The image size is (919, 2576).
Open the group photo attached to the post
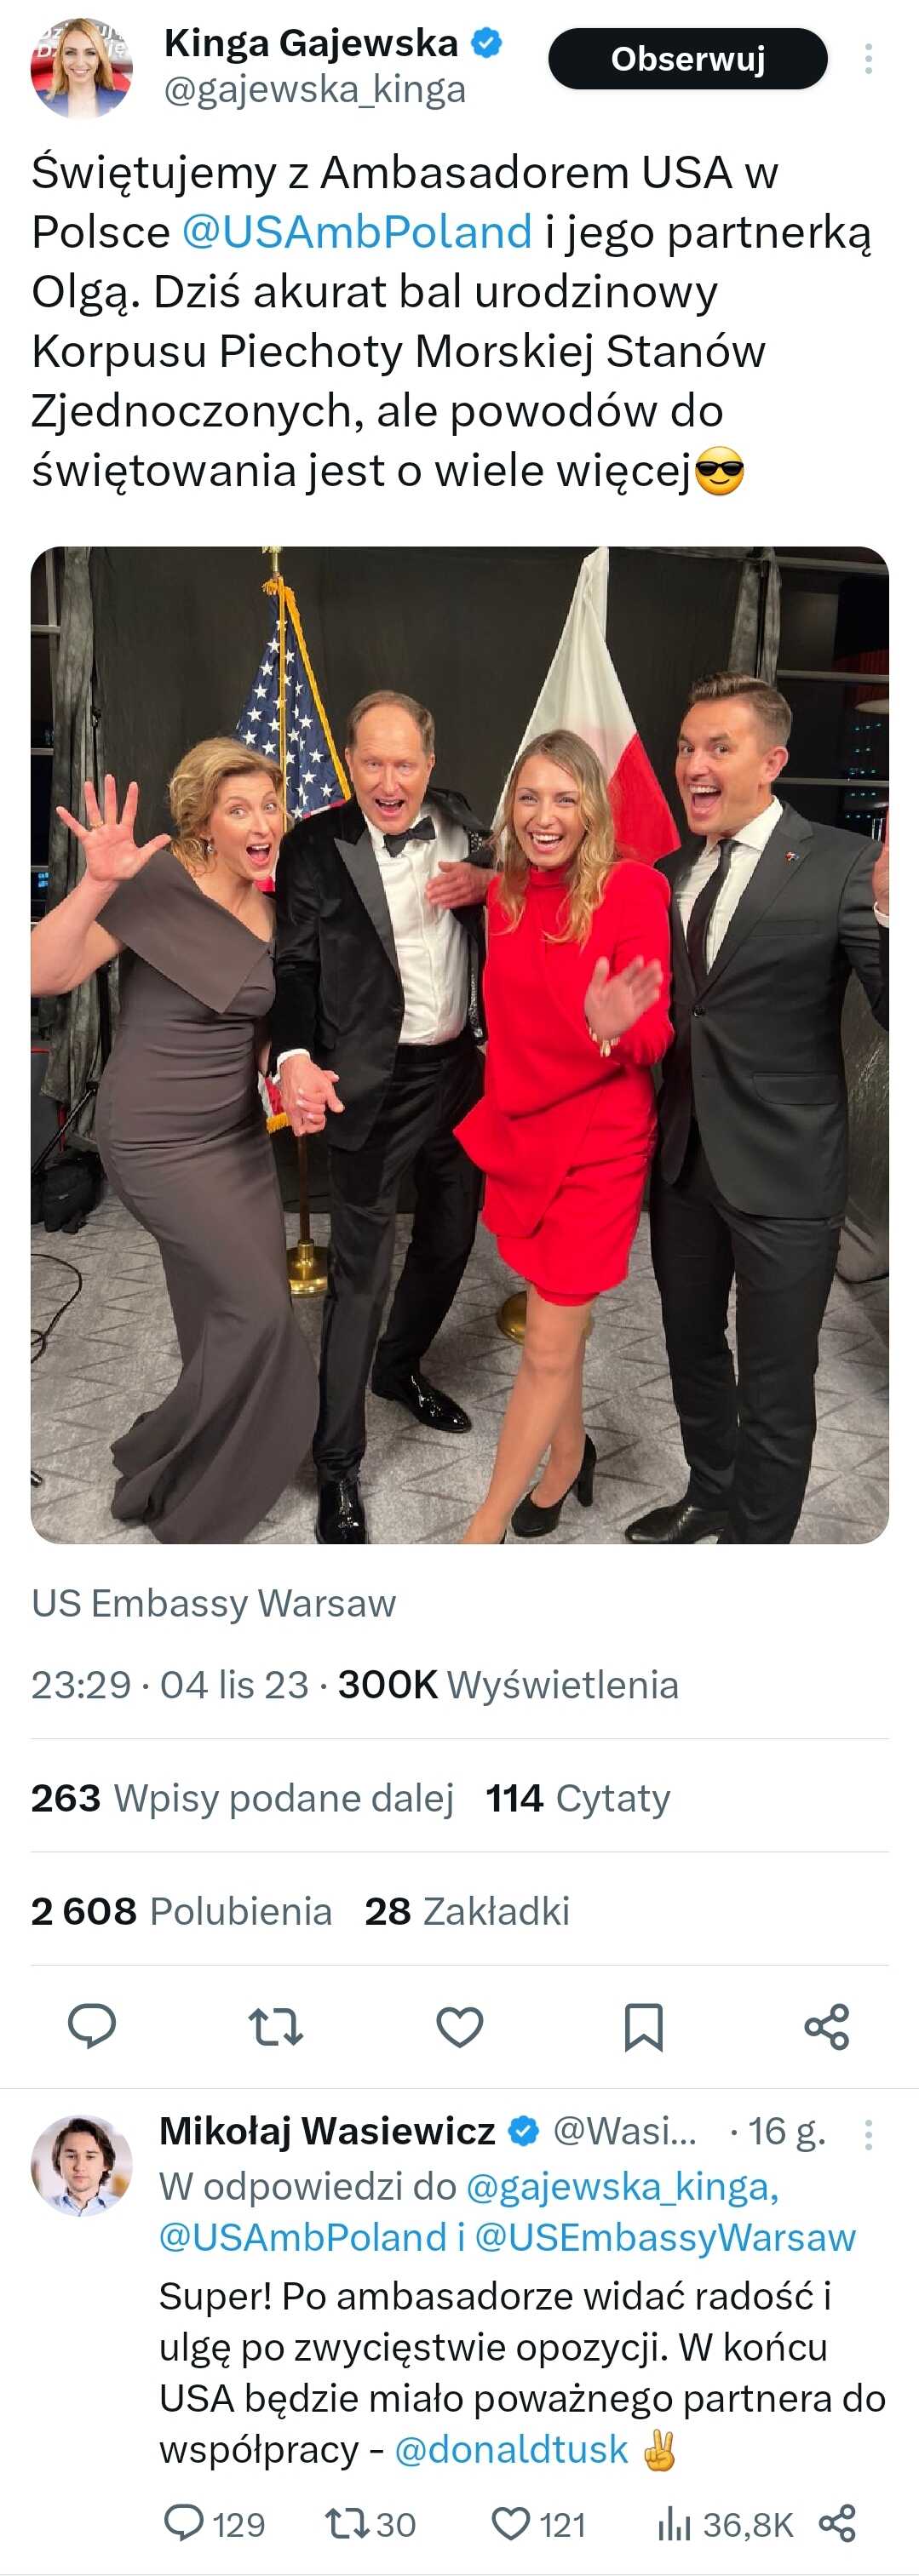tap(460, 1044)
